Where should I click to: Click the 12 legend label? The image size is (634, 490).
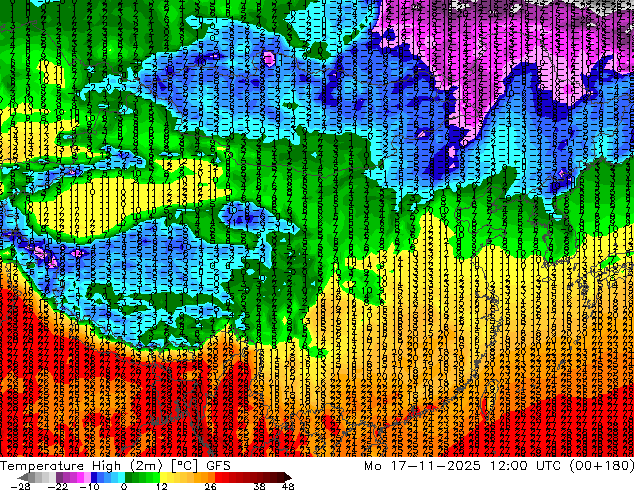(x=162, y=486)
